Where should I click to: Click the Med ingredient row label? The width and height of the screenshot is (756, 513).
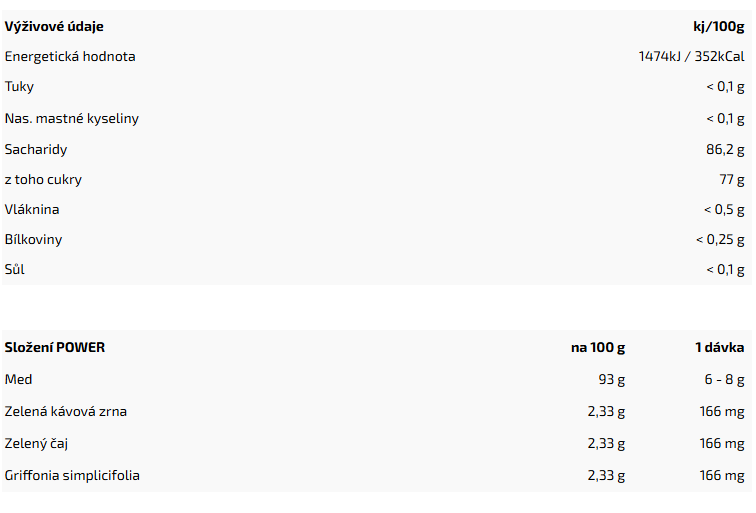18,379
